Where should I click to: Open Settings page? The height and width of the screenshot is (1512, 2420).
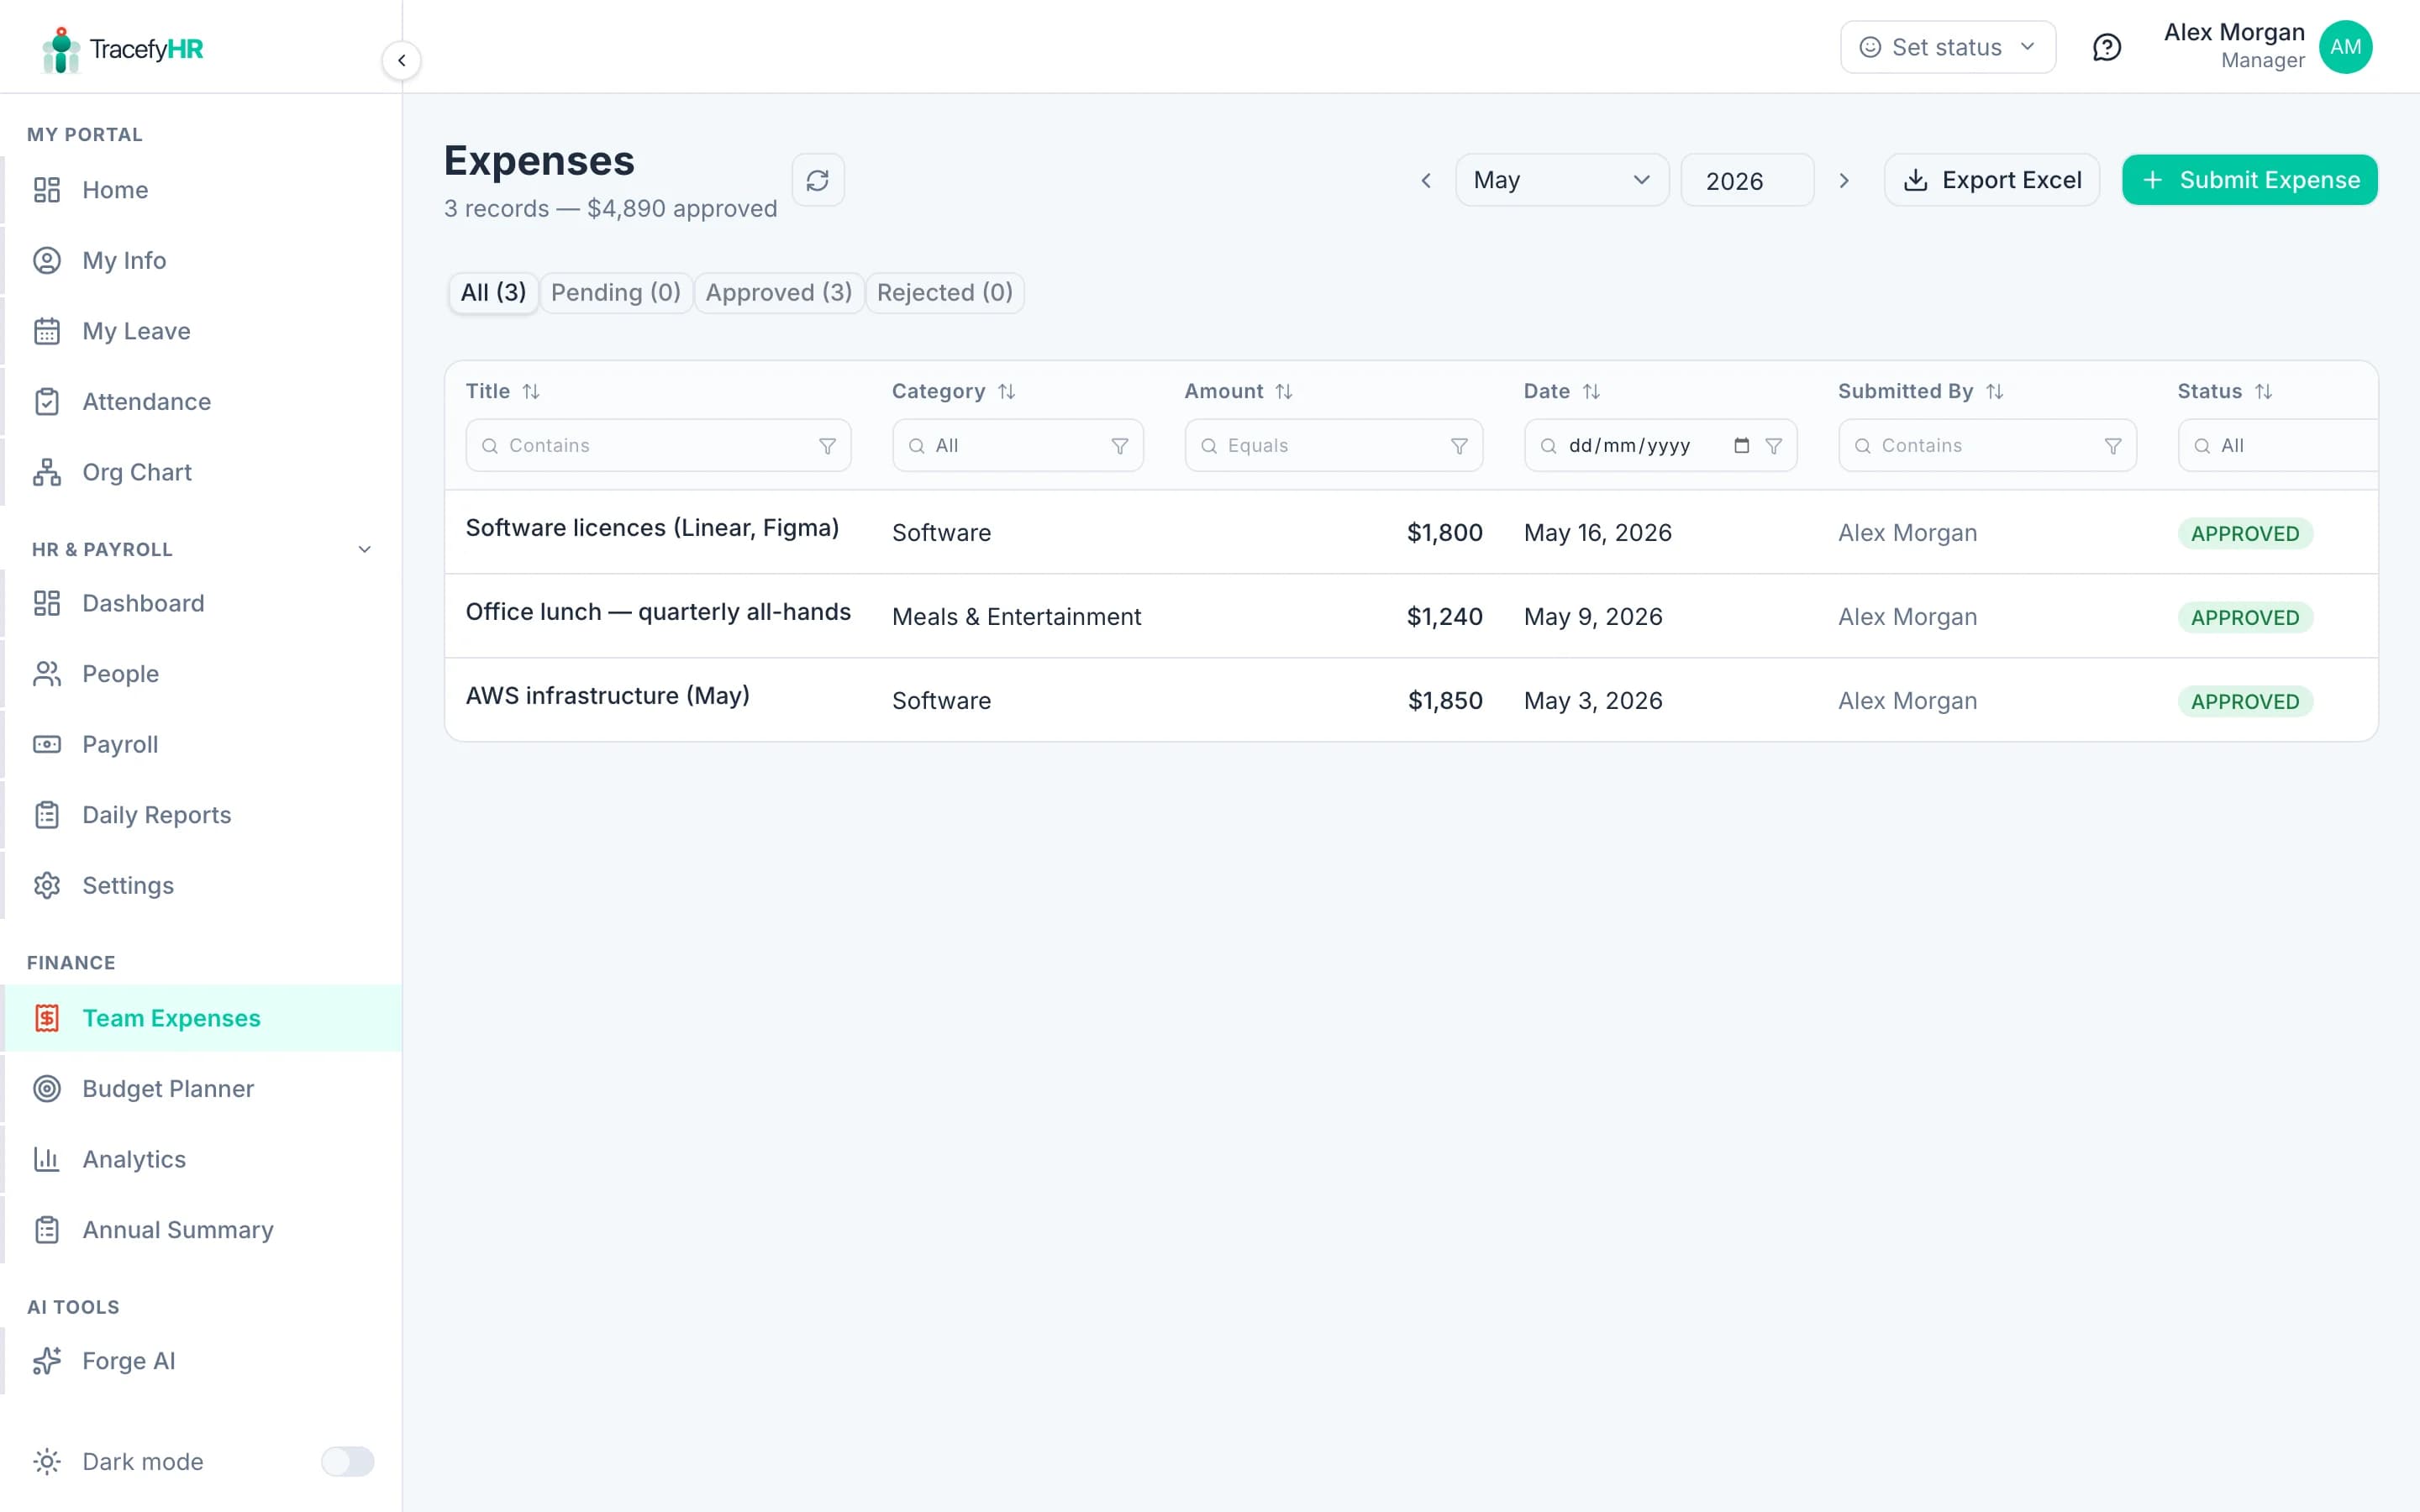(x=202, y=885)
